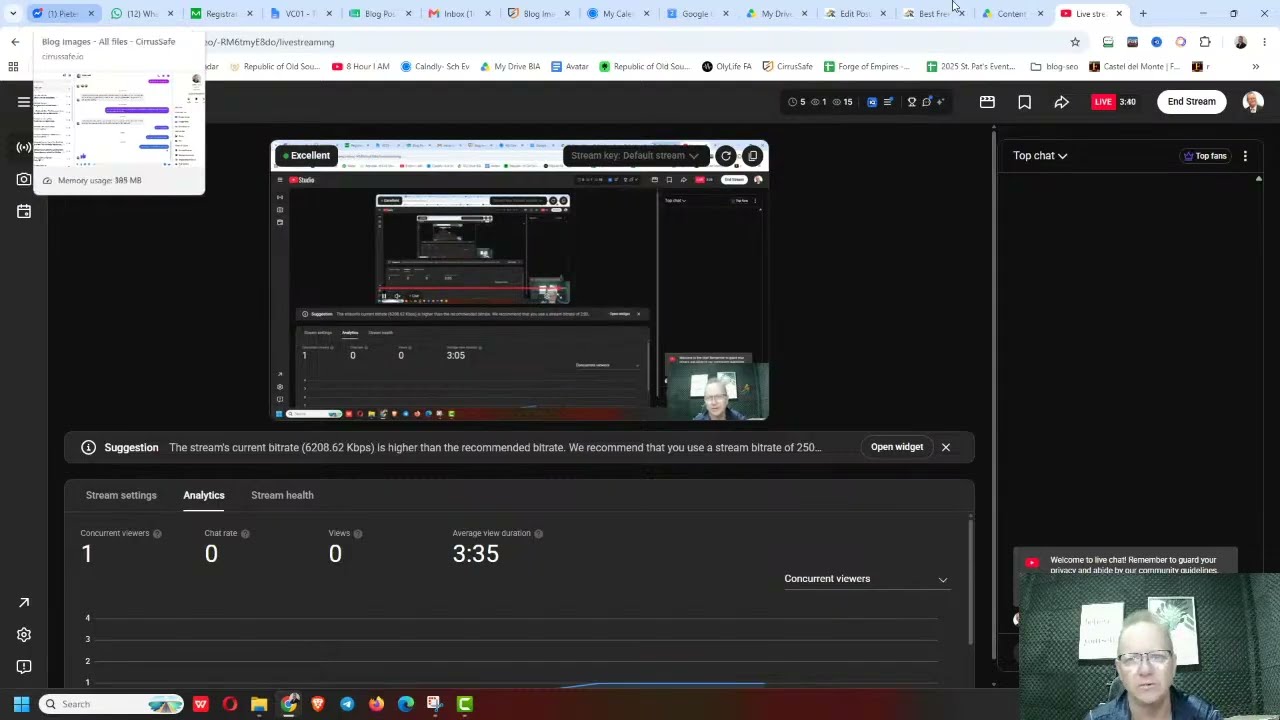Go back with the browser back arrow
Image resolution: width=1280 pixels, height=720 pixels.
15,42
